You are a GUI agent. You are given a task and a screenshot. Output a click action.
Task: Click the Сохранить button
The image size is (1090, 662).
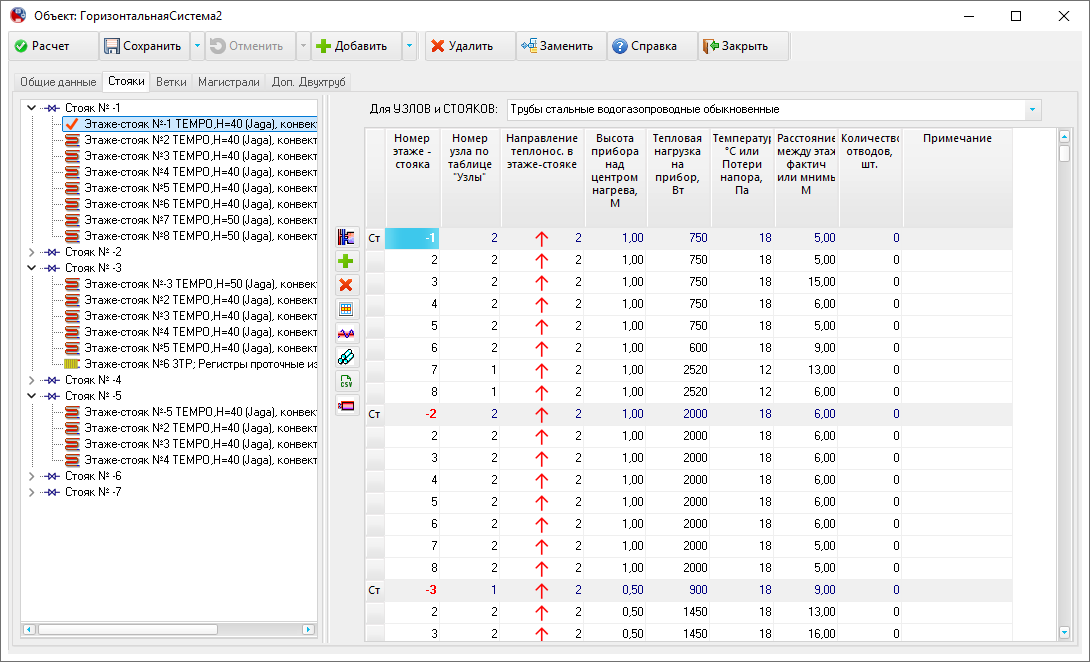click(x=144, y=46)
